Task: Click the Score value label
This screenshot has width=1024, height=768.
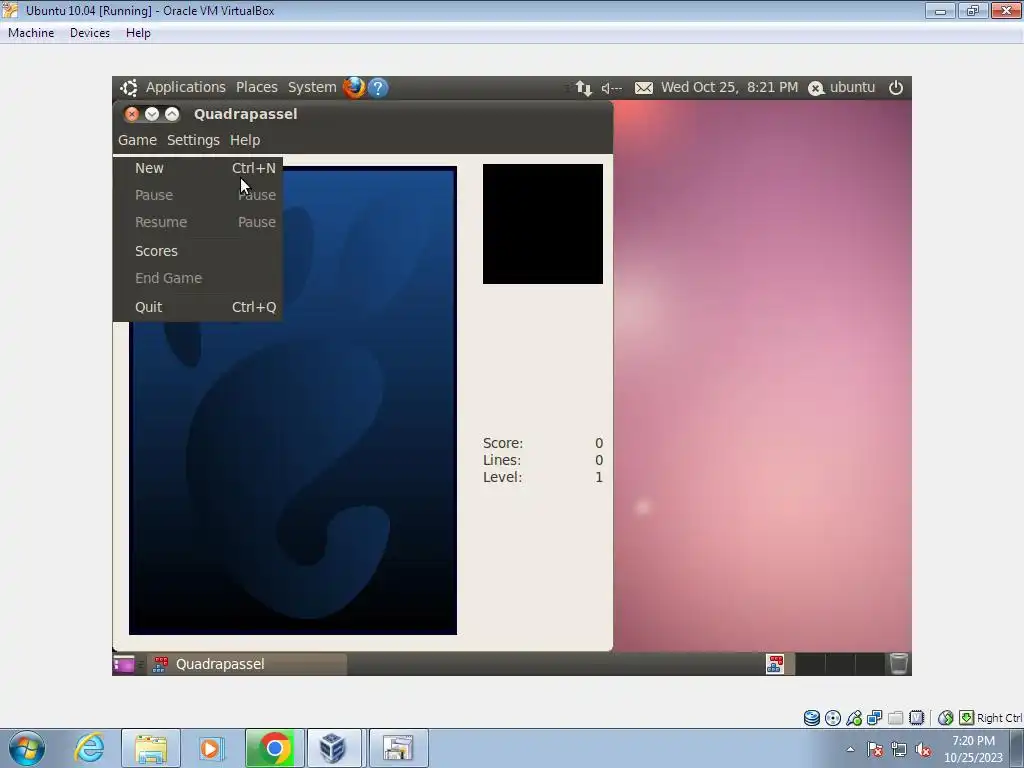Action: [503, 443]
